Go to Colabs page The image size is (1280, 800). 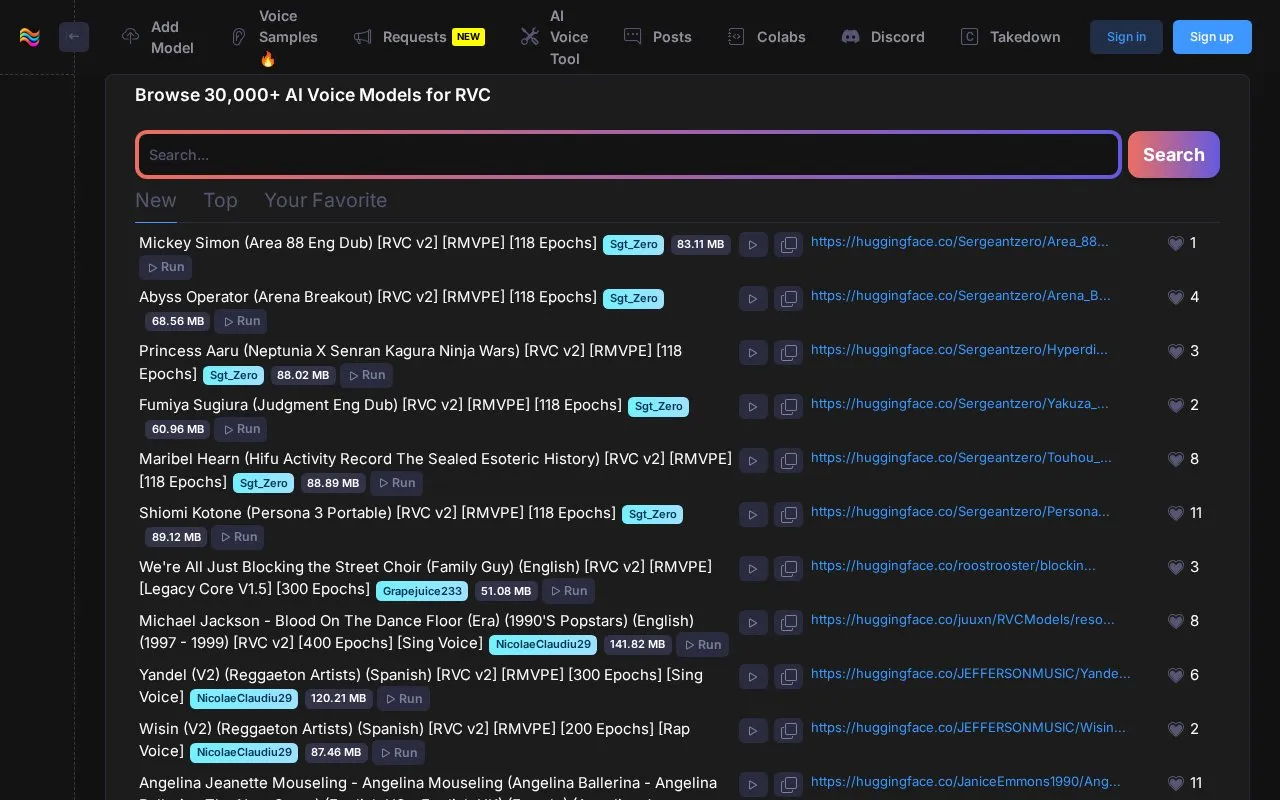coord(767,37)
